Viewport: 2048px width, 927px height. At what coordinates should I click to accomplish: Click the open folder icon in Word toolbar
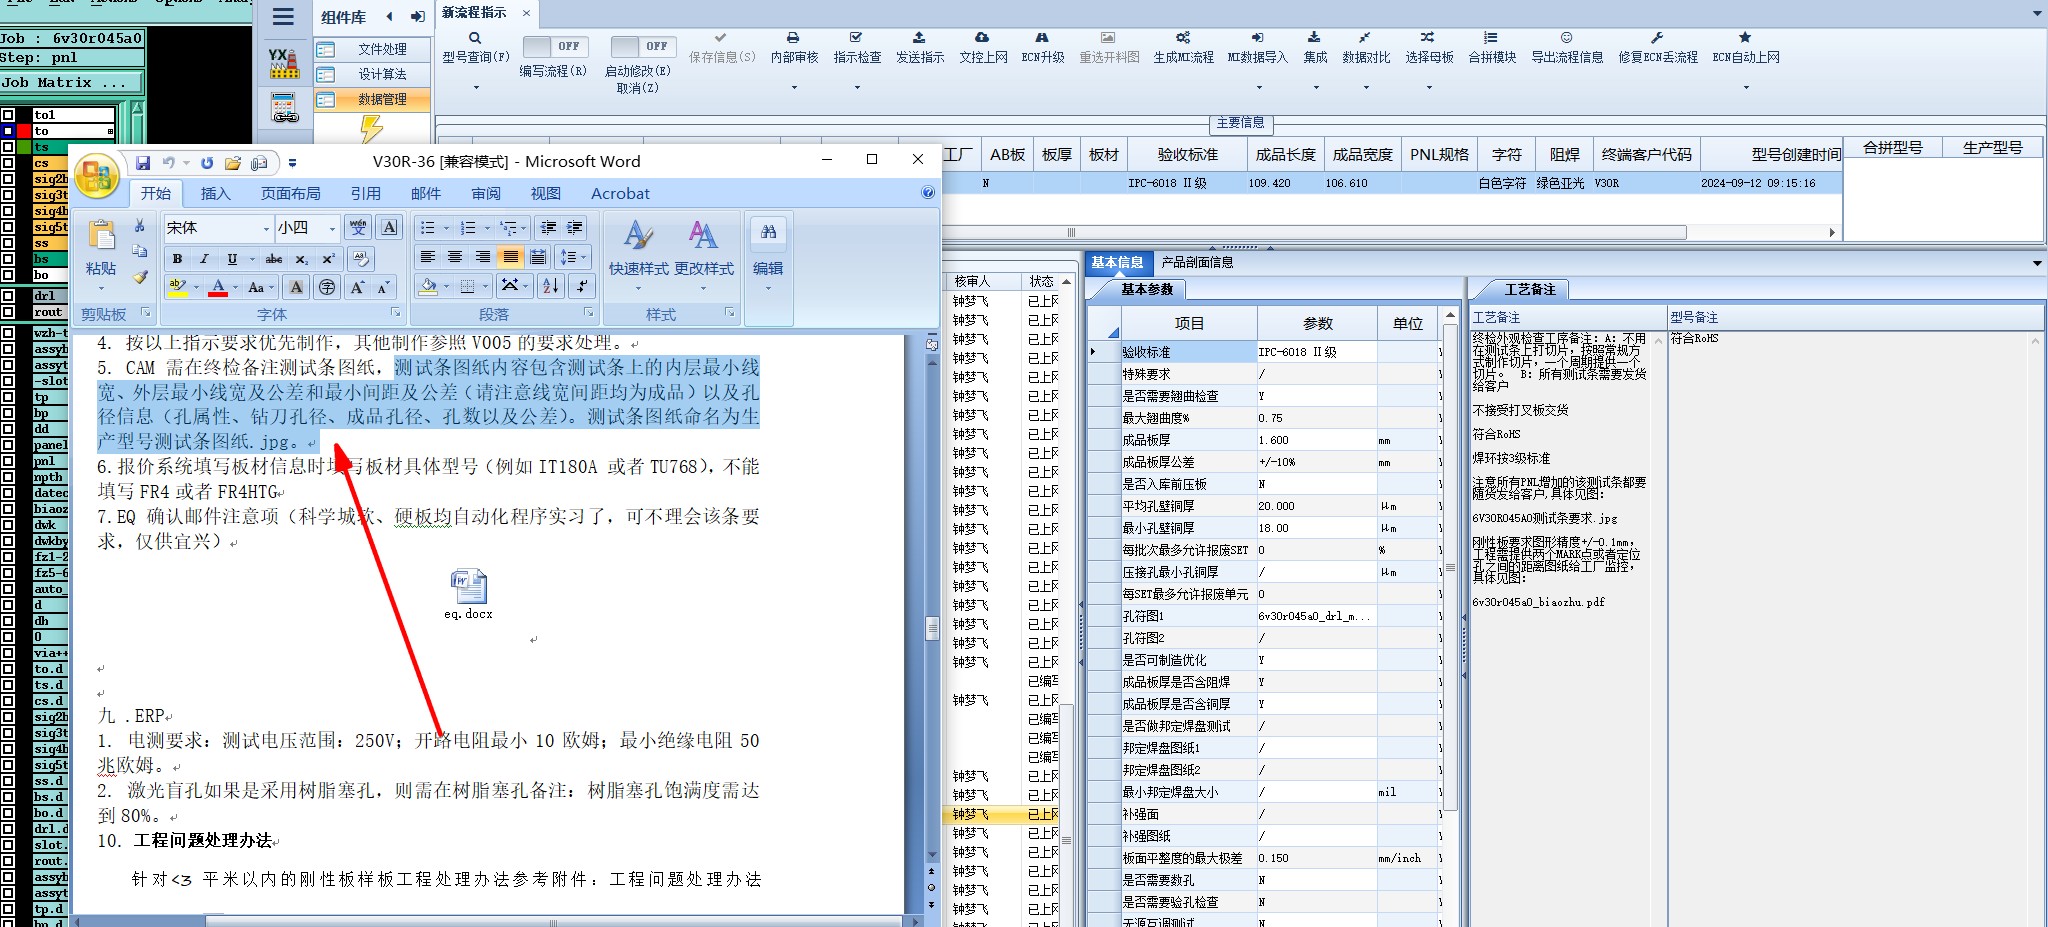pos(233,163)
